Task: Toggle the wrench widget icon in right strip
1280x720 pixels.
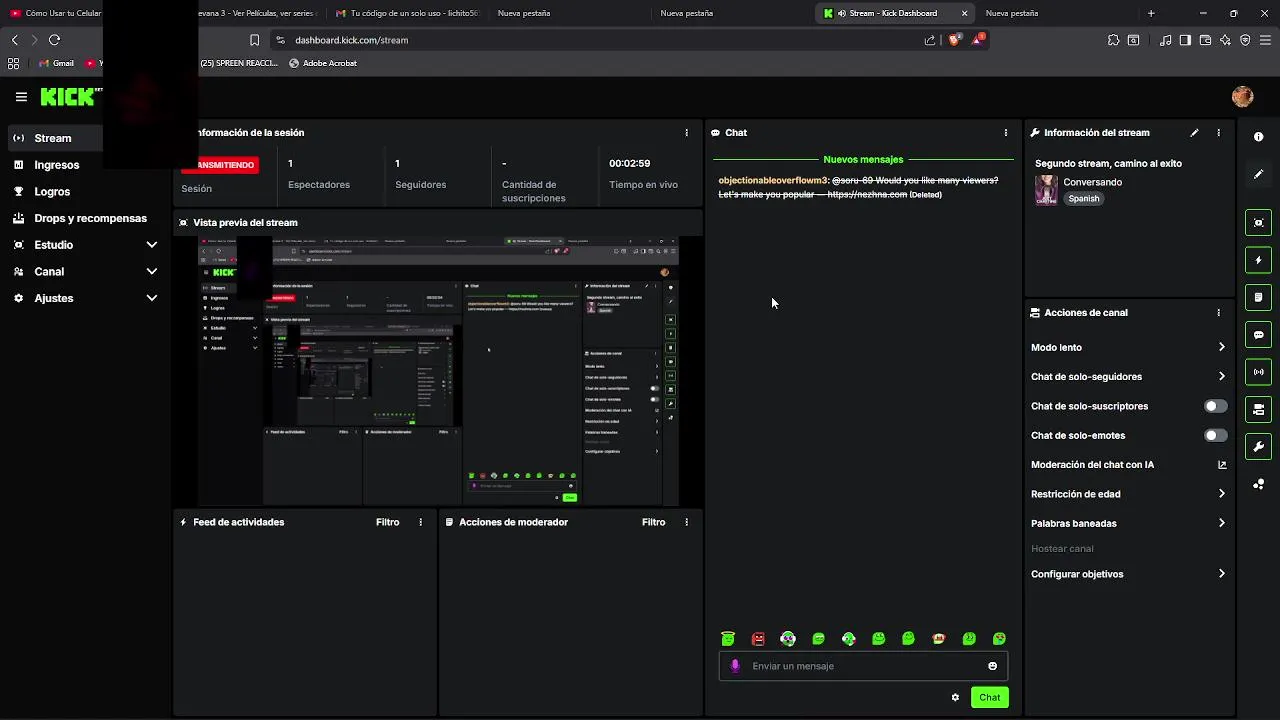Action: (1258, 447)
